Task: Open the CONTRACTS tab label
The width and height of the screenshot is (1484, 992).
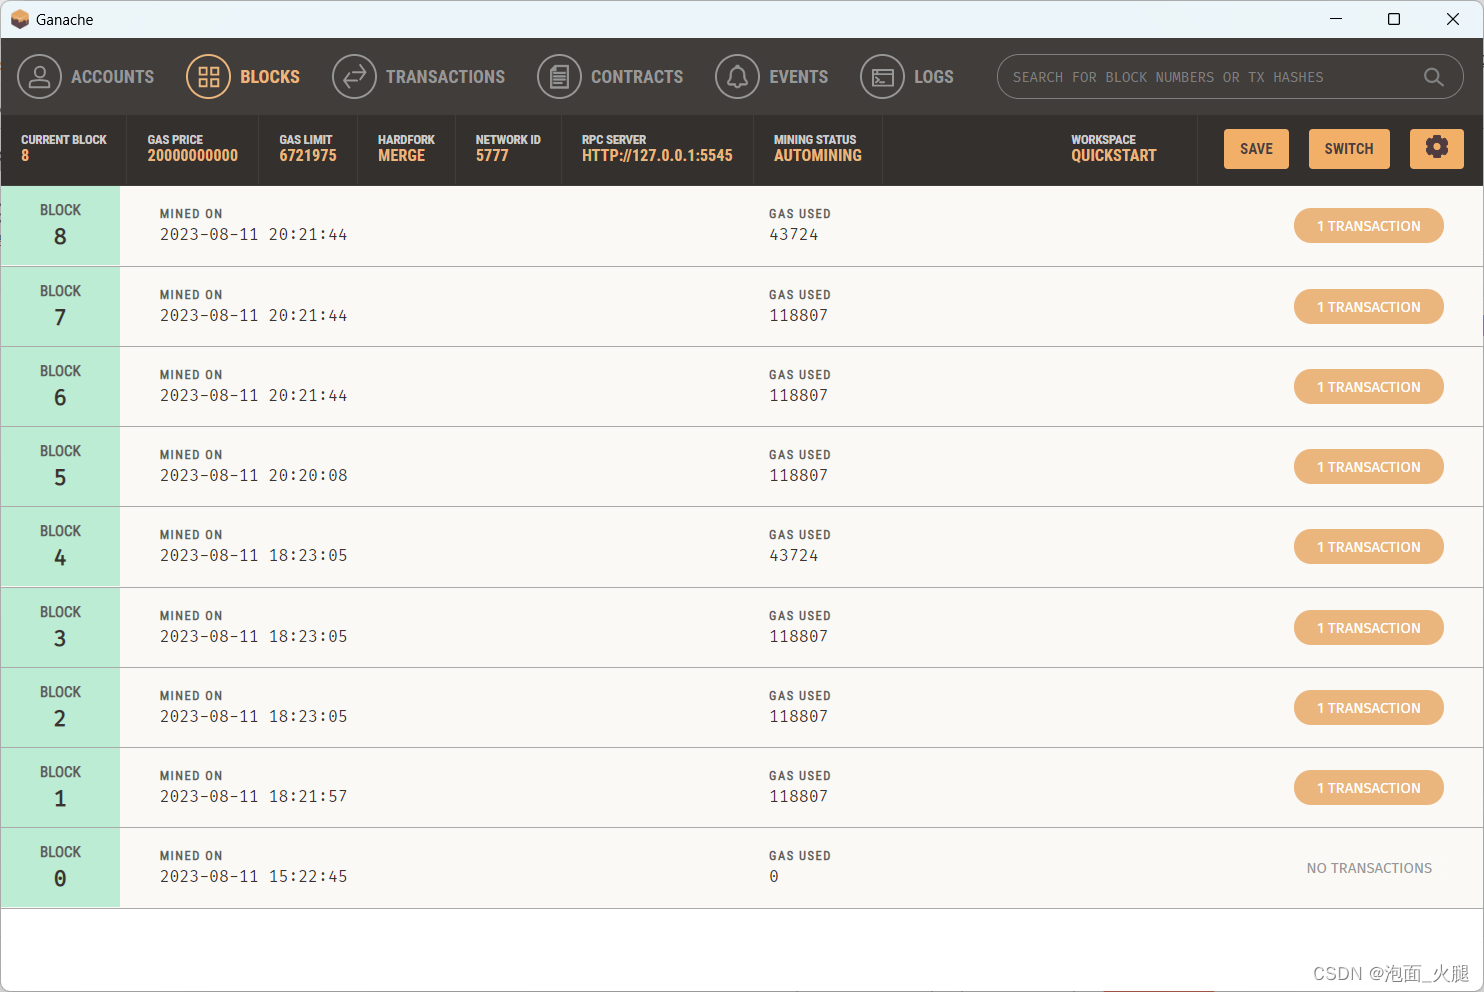Action: (x=637, y=77)
